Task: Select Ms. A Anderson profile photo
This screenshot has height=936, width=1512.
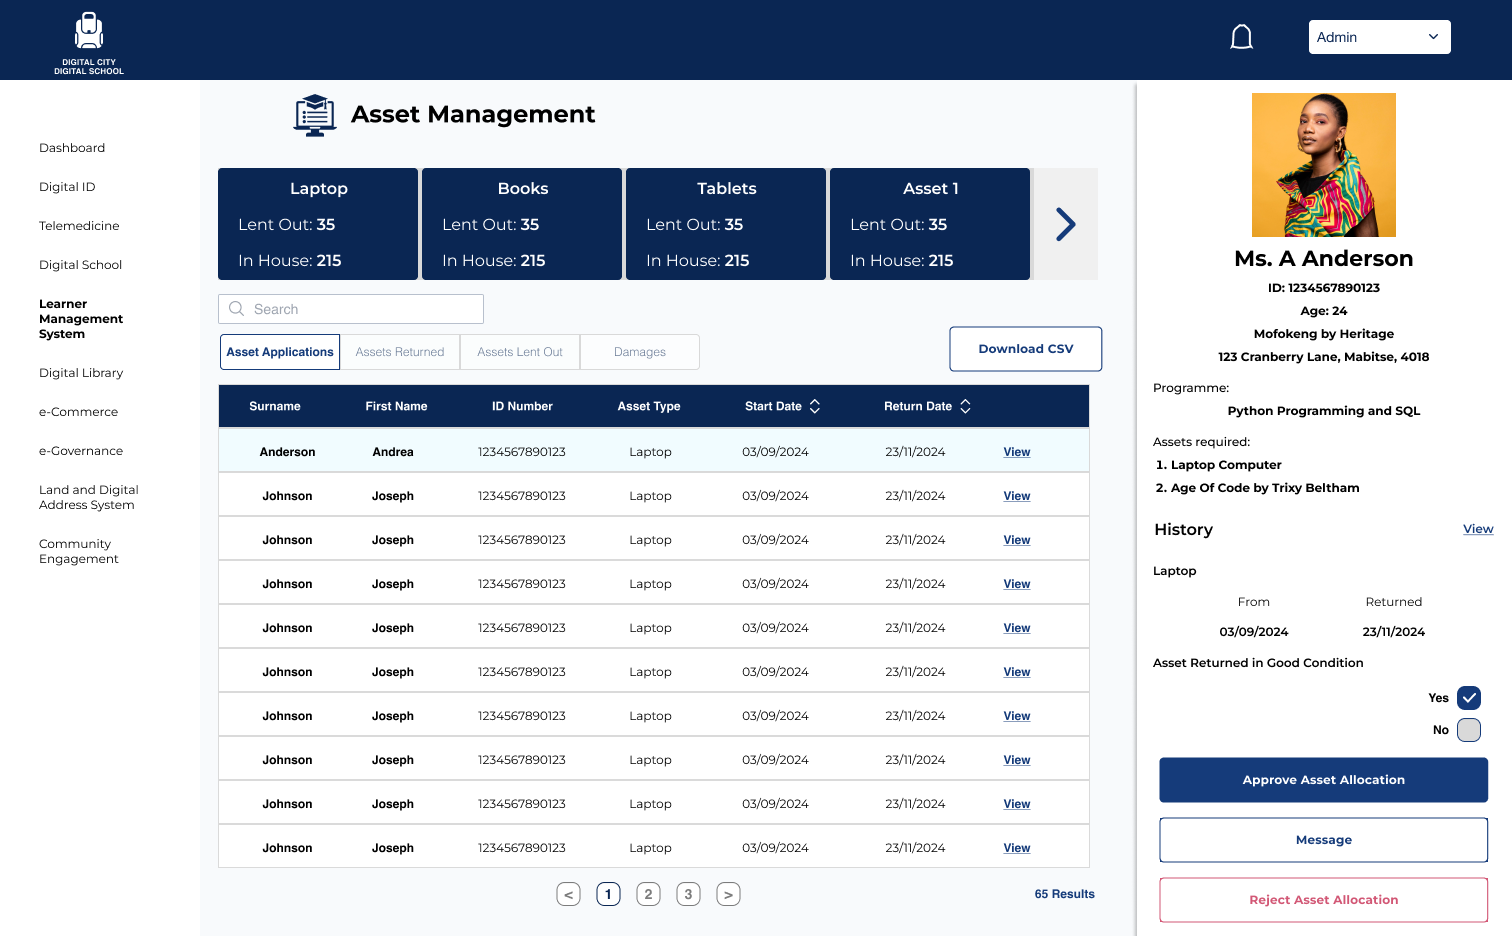Action: 1323,165
